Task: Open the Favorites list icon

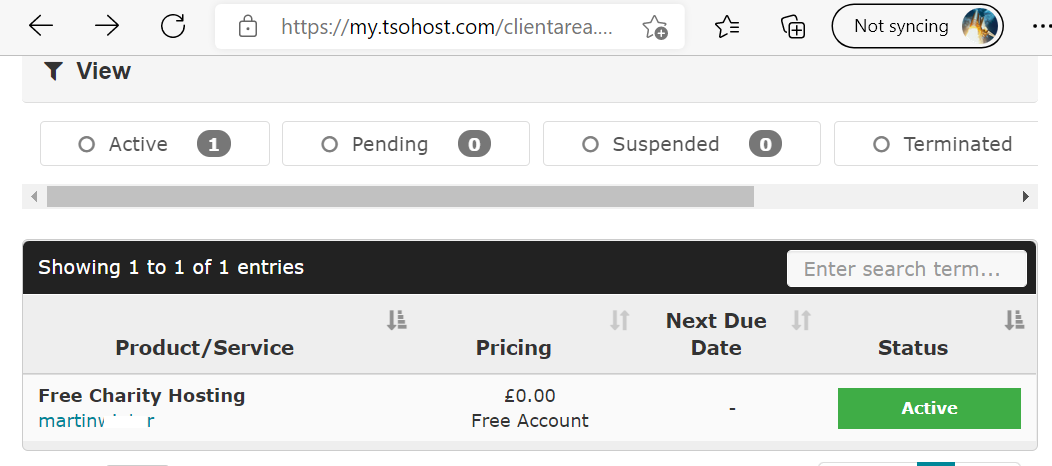Action: click(727, 27)
